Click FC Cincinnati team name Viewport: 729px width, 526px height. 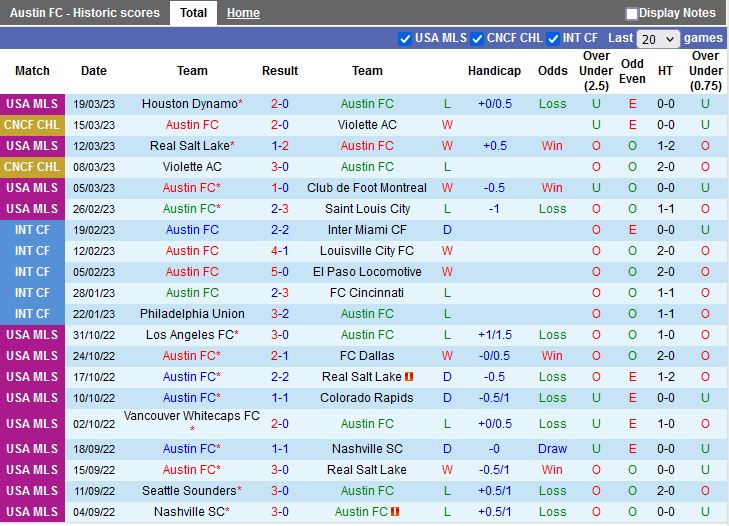point(367,293)
